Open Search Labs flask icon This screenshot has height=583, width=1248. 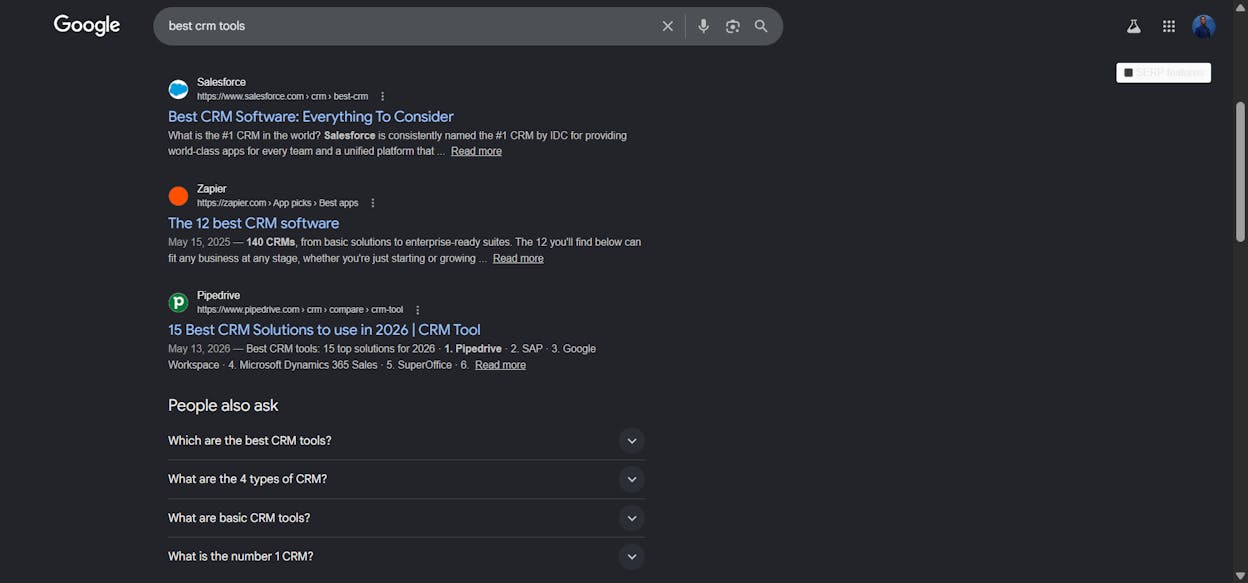coord(1134,27)
